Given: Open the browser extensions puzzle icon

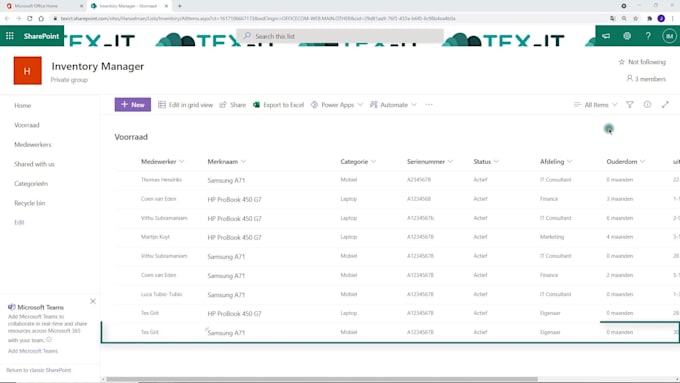Looking at the screenshot, I should tap(649, 19).
